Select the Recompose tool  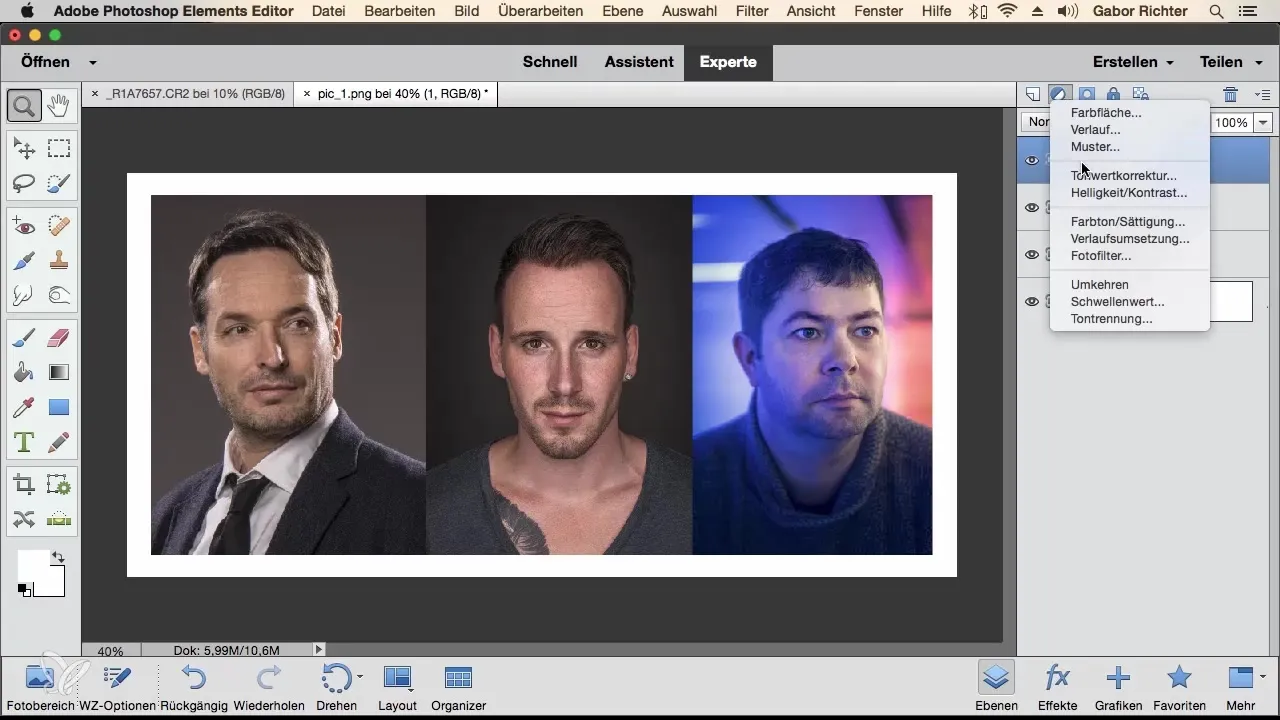[x=59, y=485]
